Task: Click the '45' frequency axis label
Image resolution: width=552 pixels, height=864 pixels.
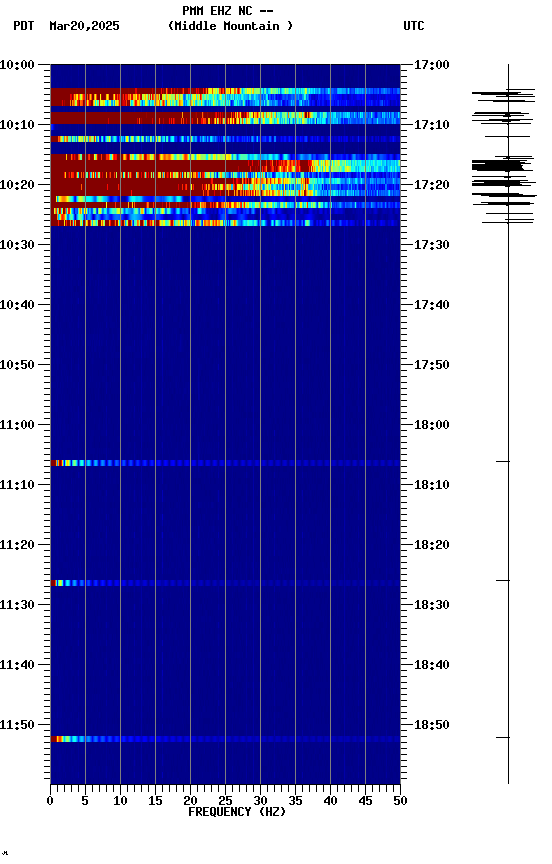Action: coord(365,801)
